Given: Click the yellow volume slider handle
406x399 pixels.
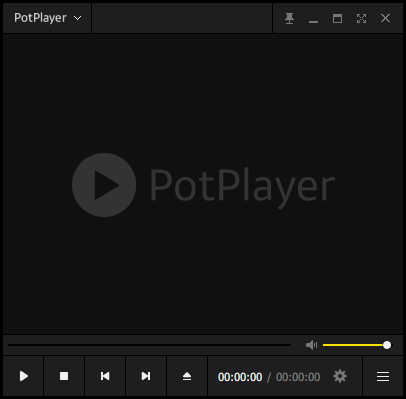Looking at the screenshot, I should [x=387, y=345].
